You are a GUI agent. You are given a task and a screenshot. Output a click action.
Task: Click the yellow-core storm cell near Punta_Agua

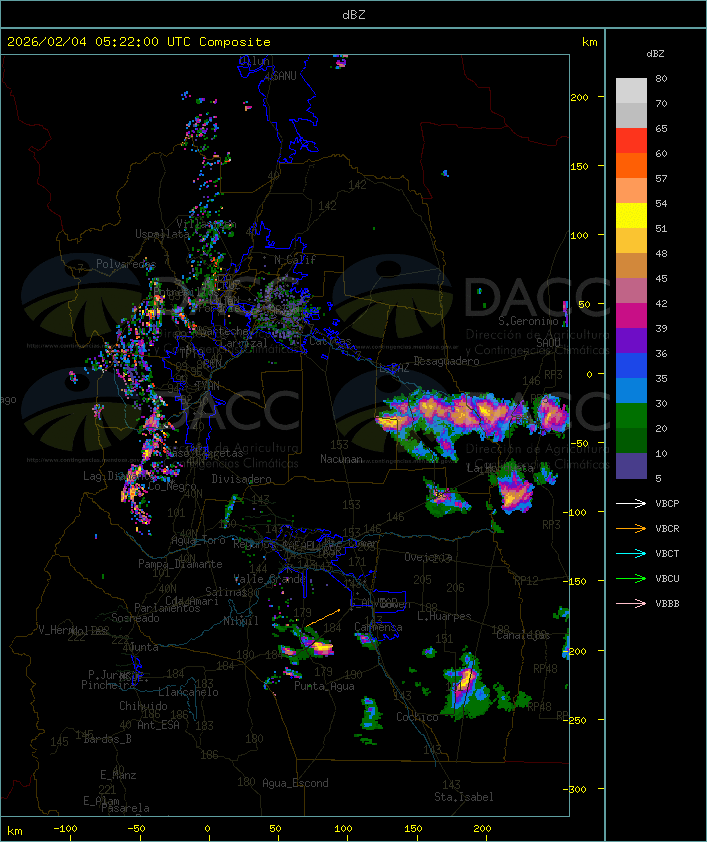coord(322,648)
